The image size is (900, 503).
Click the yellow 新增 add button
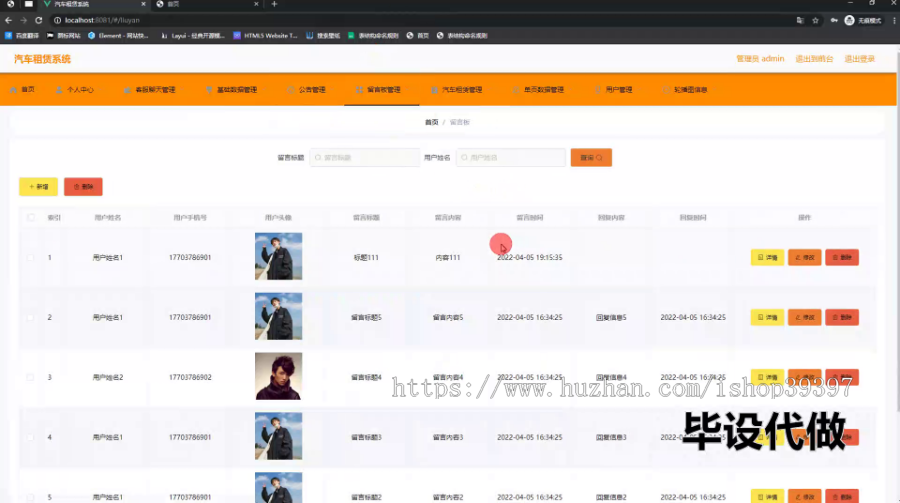[x=38, y=187]
